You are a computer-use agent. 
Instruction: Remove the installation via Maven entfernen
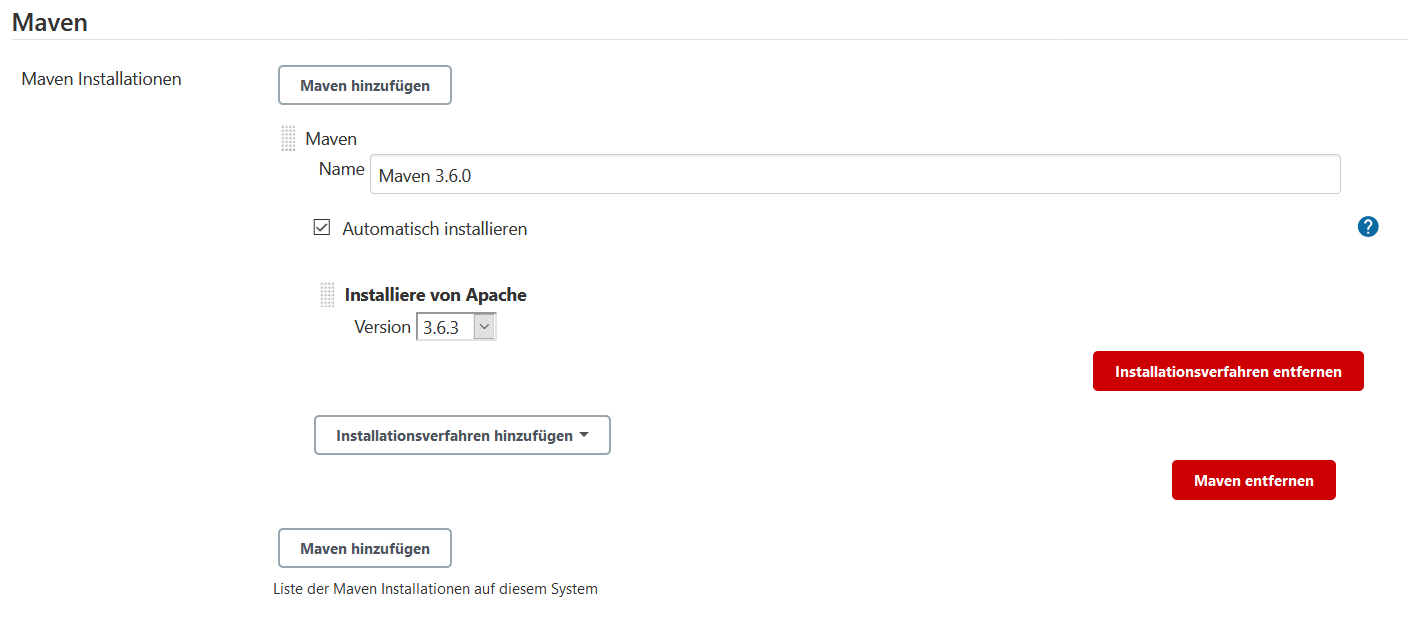[1253, 481]
